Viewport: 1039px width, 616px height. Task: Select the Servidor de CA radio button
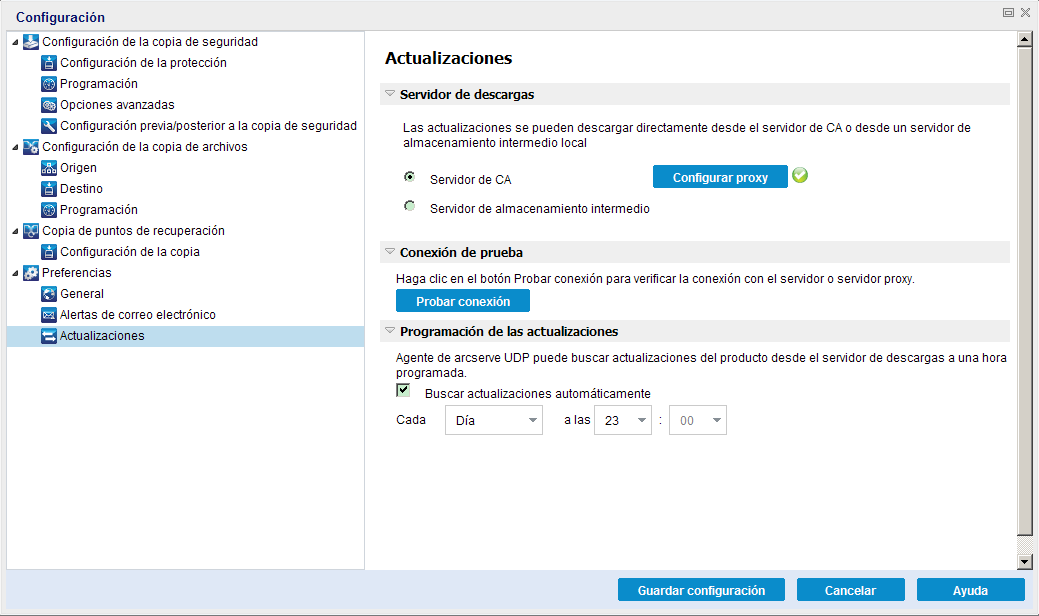click(410, 177)
